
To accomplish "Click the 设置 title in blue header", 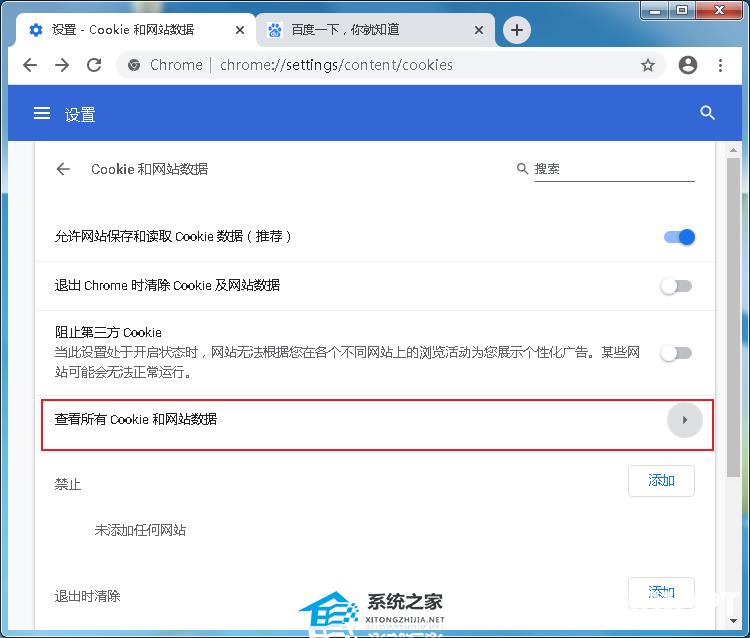I will coord(80,114).
